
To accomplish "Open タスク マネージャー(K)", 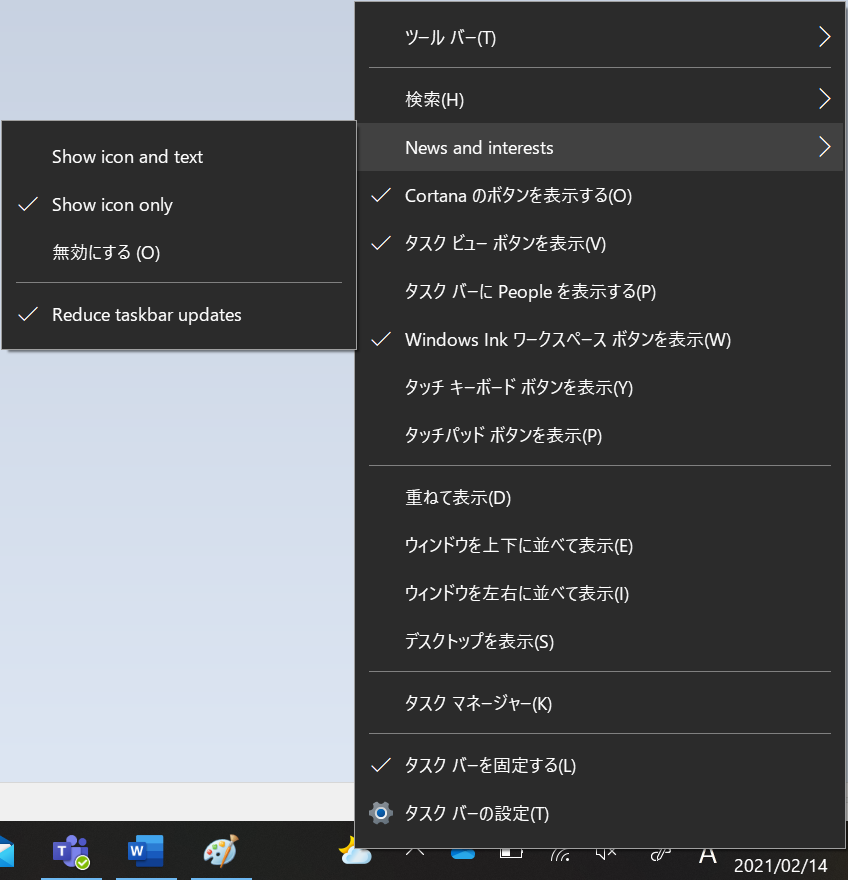I will (x=600, y=703).
